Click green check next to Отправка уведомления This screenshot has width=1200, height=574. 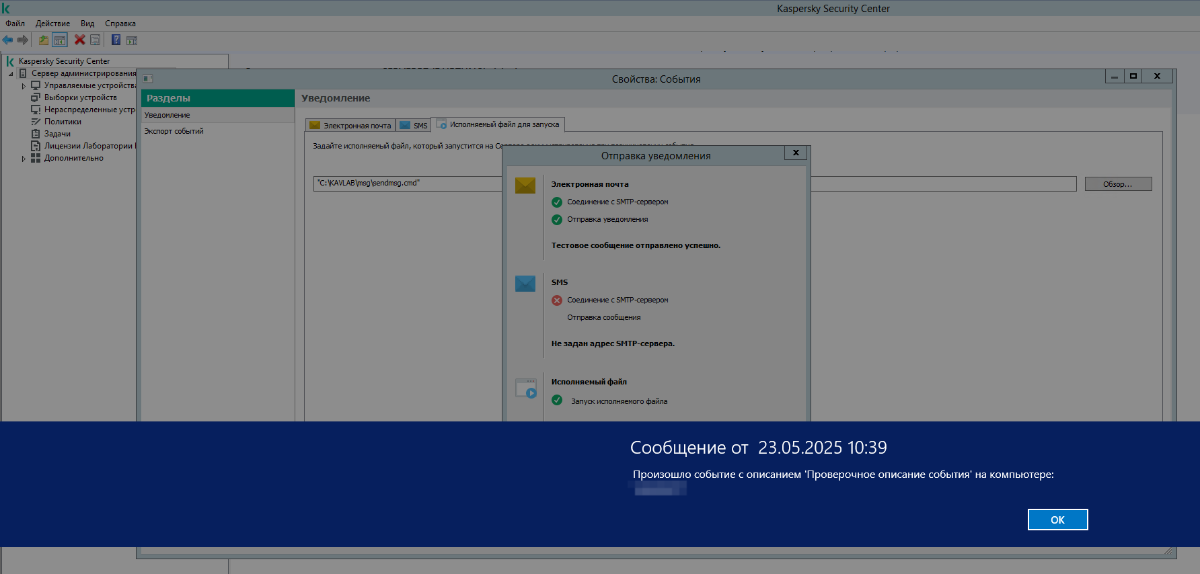(557, 219)
